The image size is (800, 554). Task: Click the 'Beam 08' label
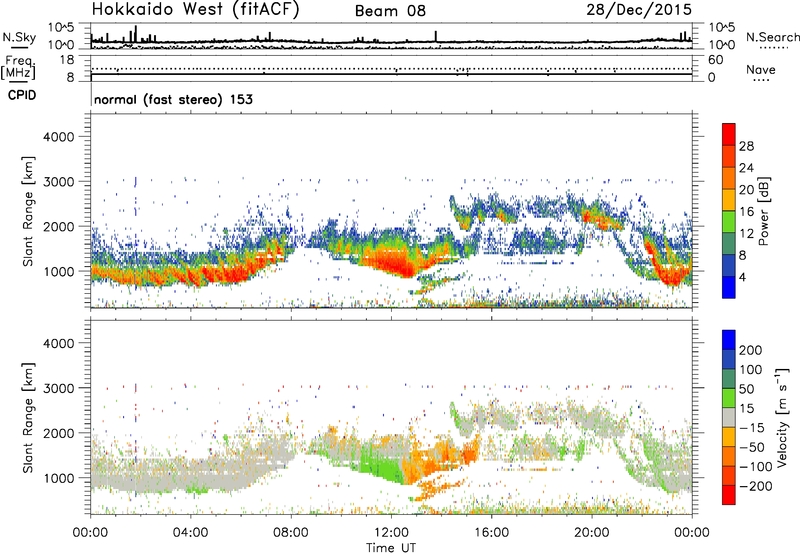point(390,11)
